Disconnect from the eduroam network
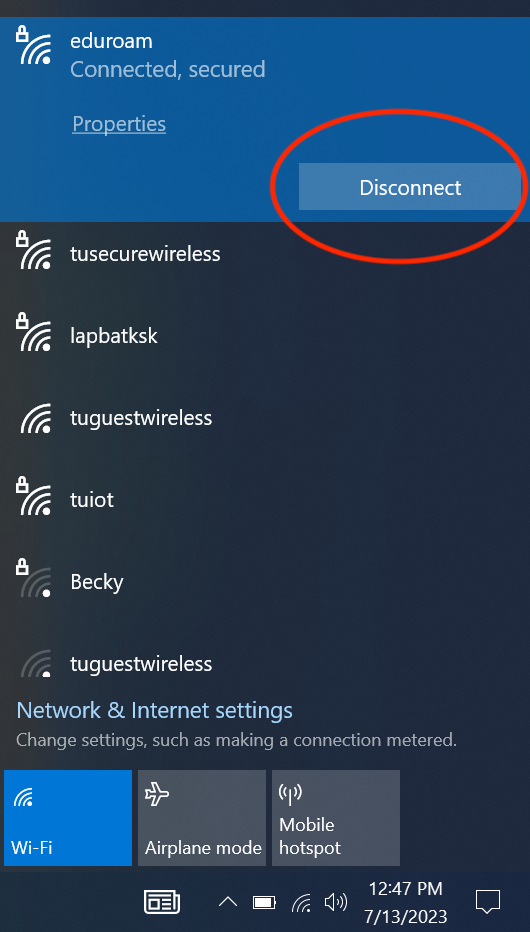The width and height of the screenshot is (530, 932). coord(409,187)
